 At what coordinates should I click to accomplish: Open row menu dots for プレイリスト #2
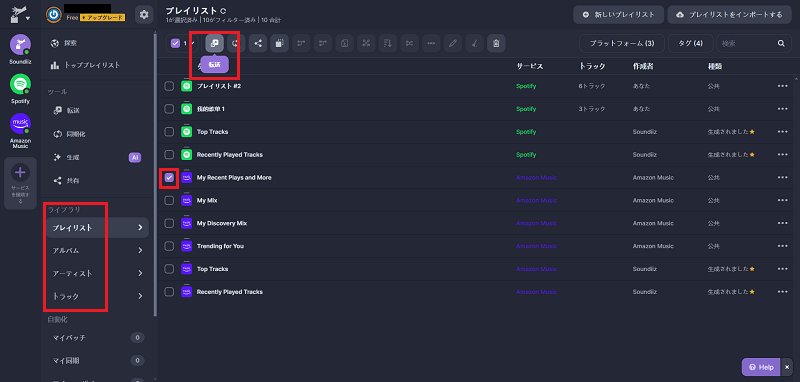click(783, 86)
